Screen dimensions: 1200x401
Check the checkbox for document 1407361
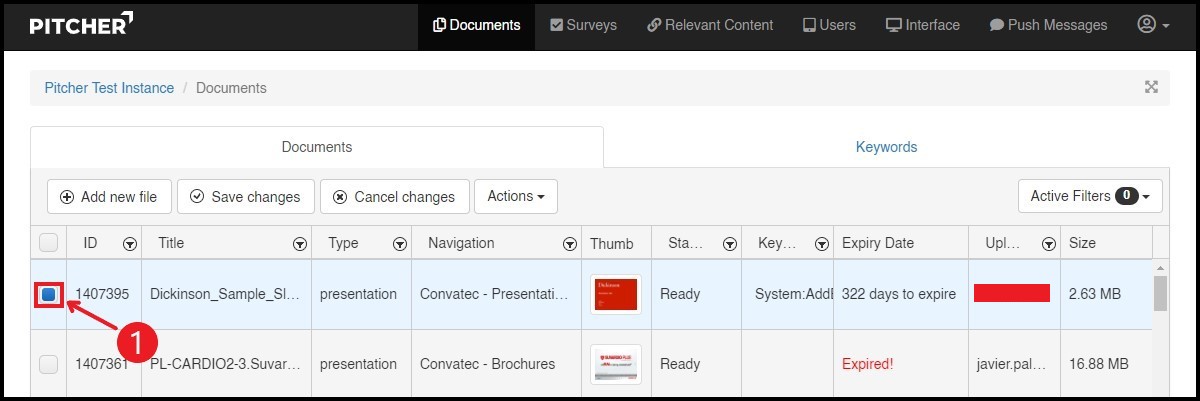pyautogui.click(x=49, y=364)
